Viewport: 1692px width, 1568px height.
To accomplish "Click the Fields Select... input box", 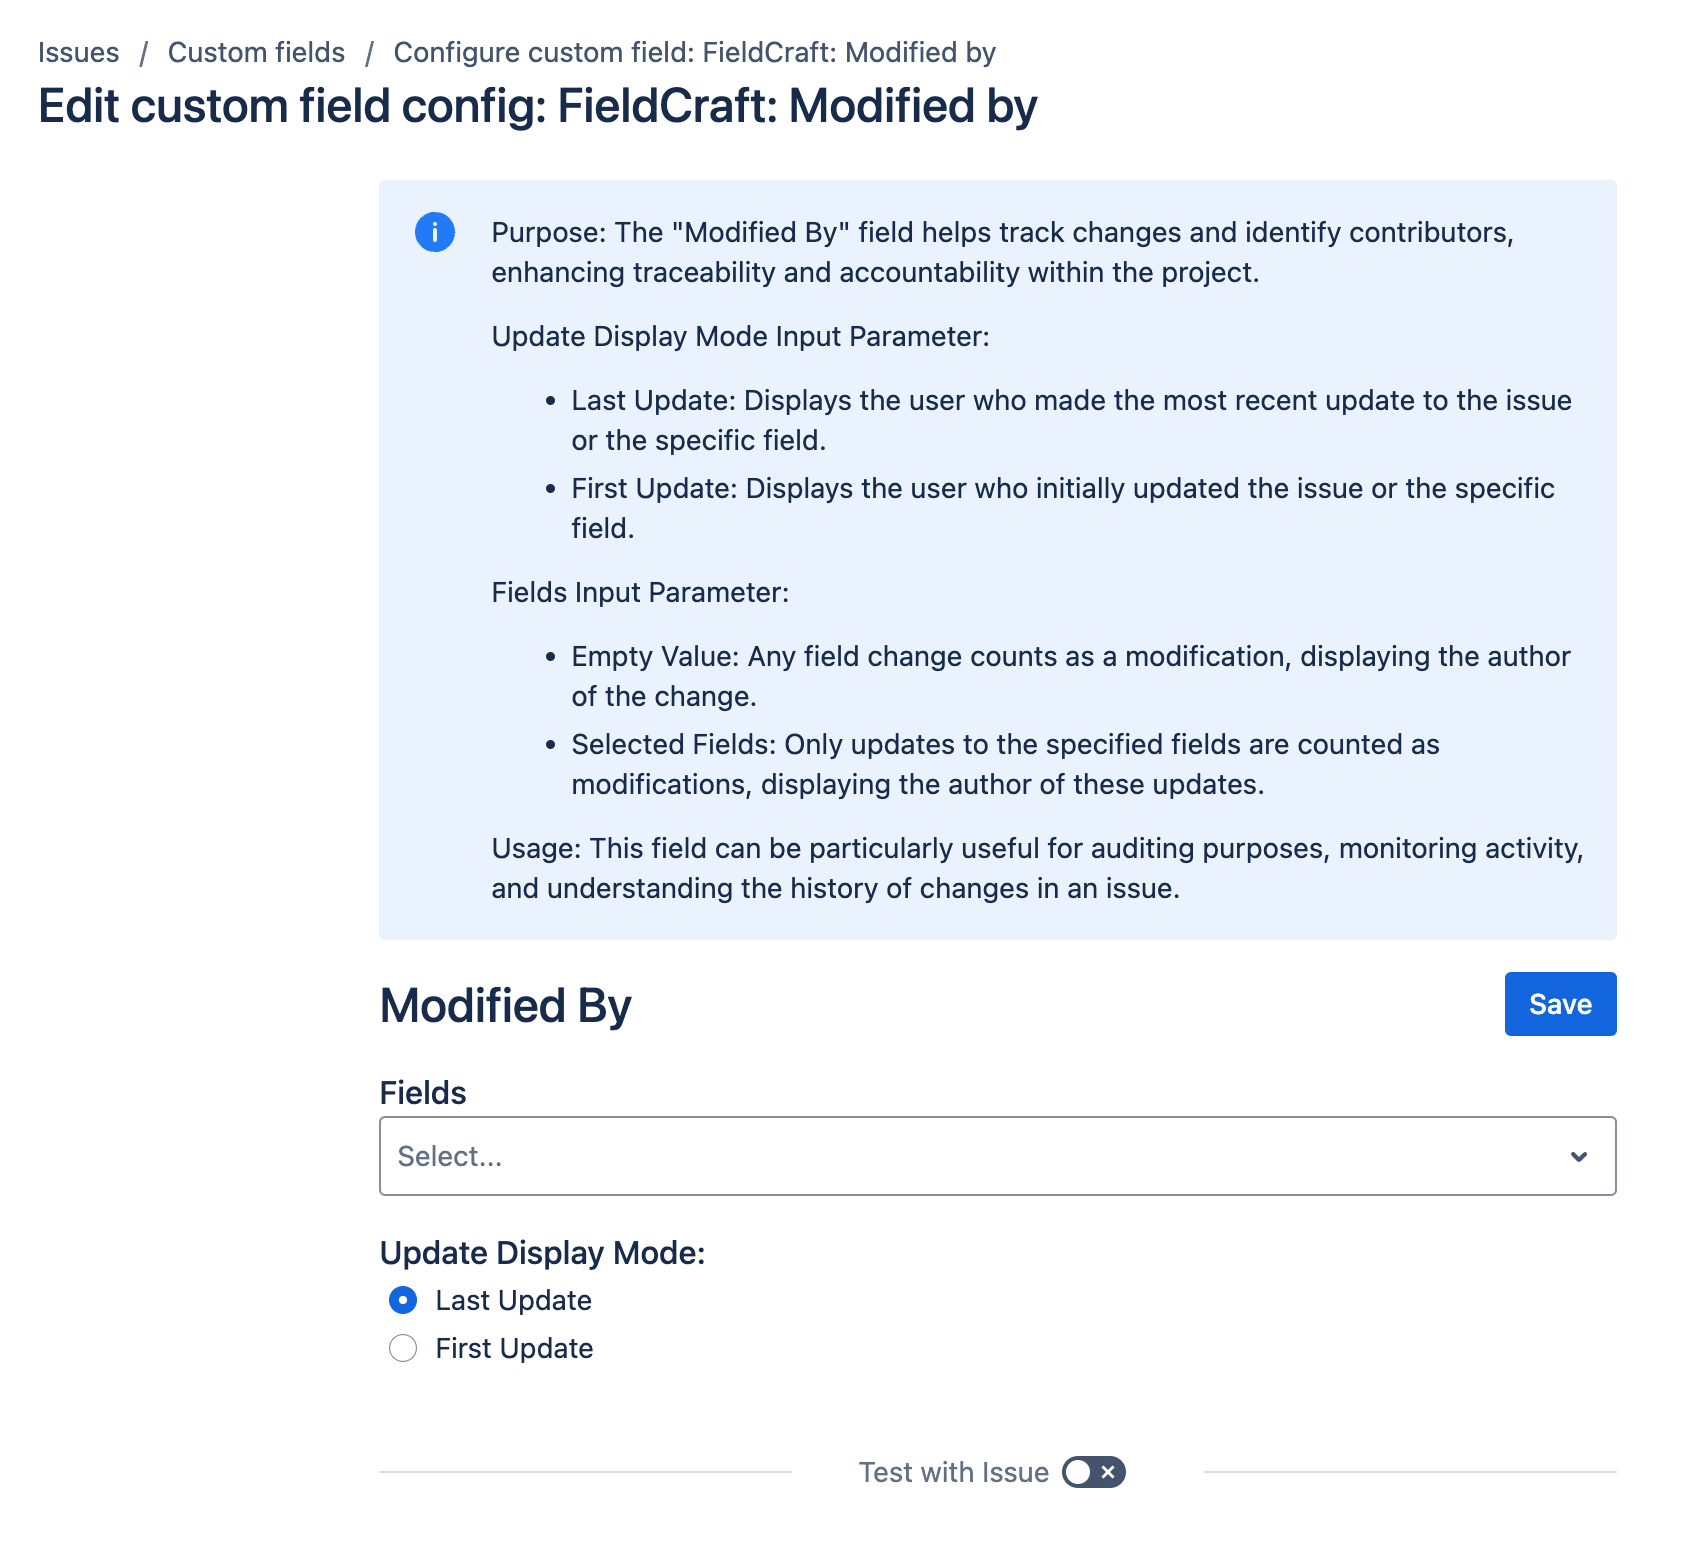I will click(x=960, y=1156).
